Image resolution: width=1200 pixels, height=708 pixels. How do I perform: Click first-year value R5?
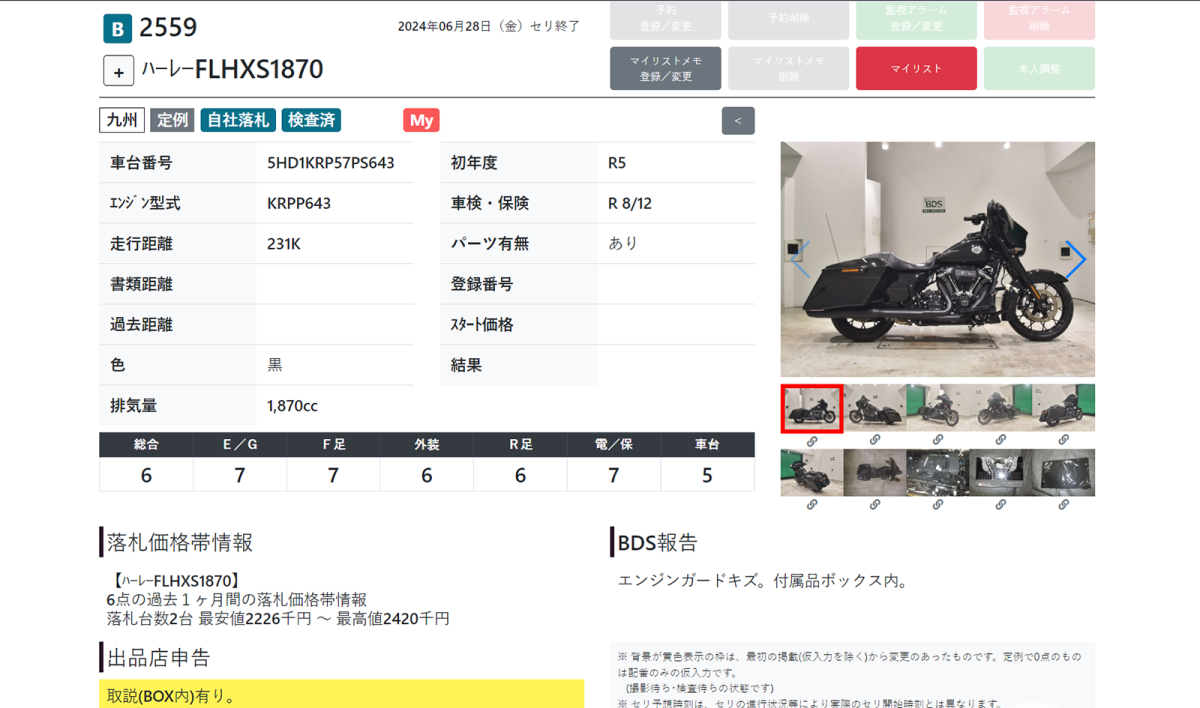click(617, 162)
